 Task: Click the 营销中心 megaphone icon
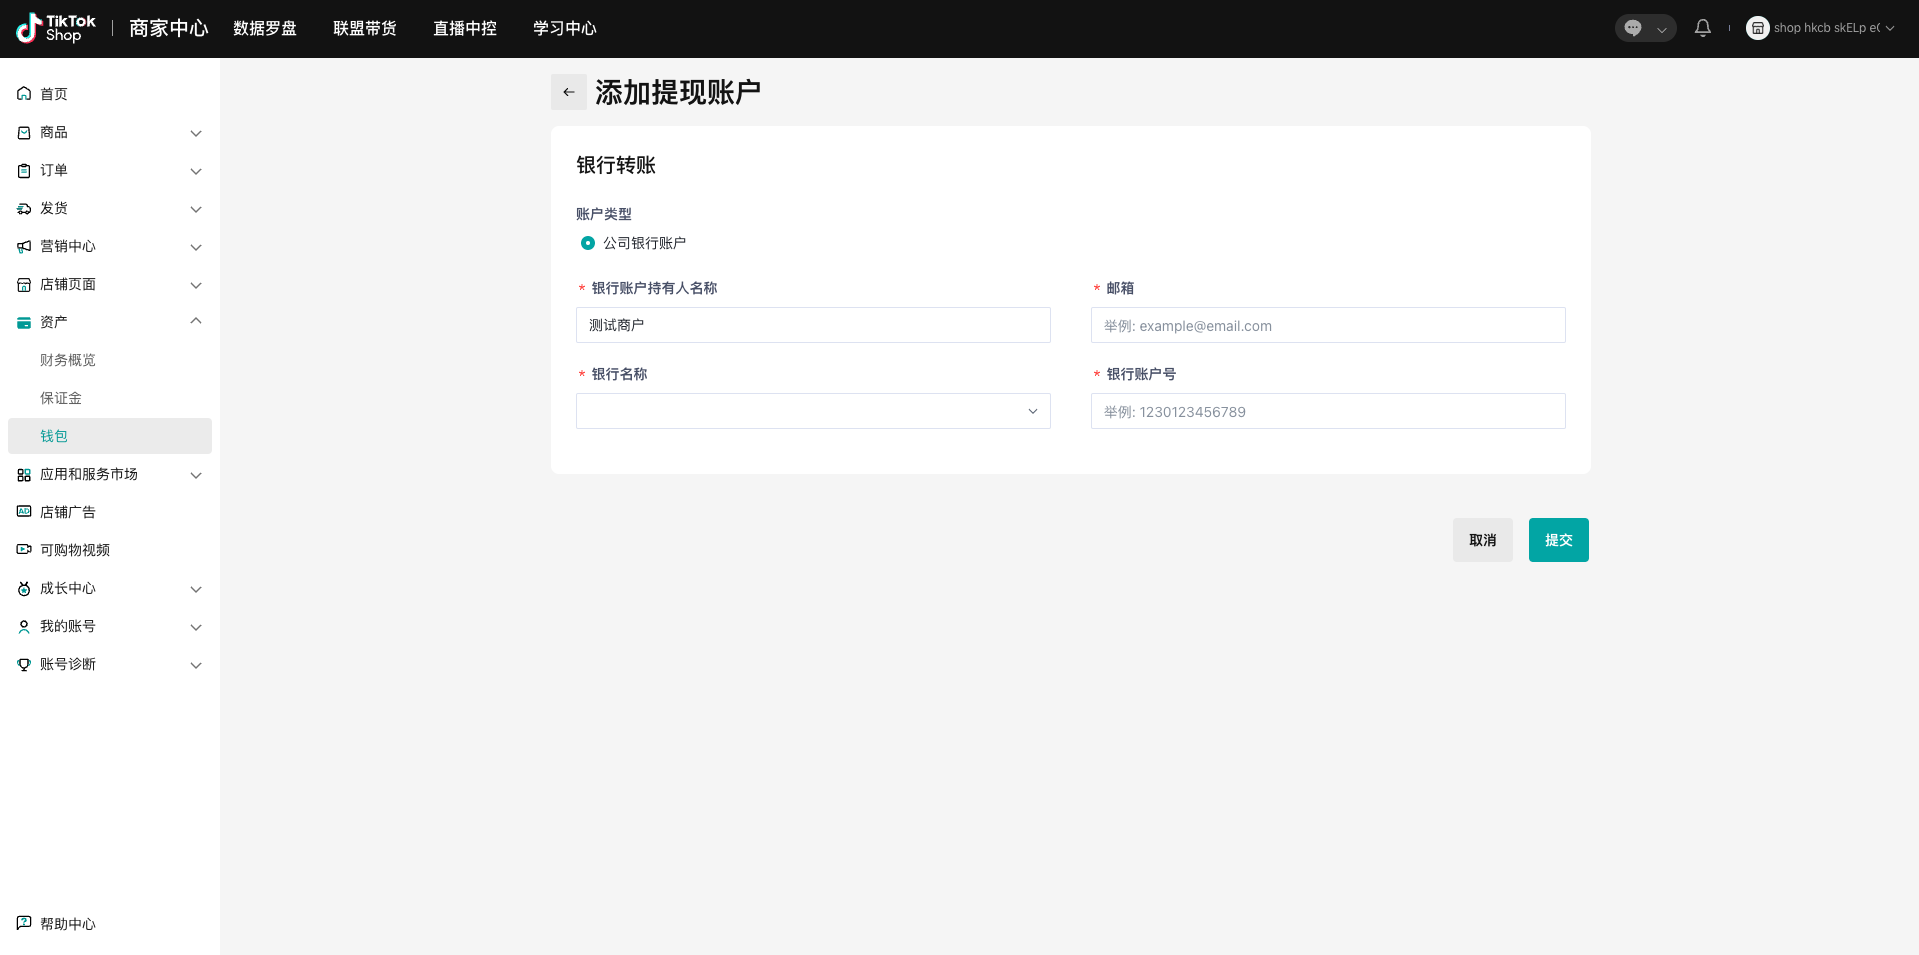point(24,246)
